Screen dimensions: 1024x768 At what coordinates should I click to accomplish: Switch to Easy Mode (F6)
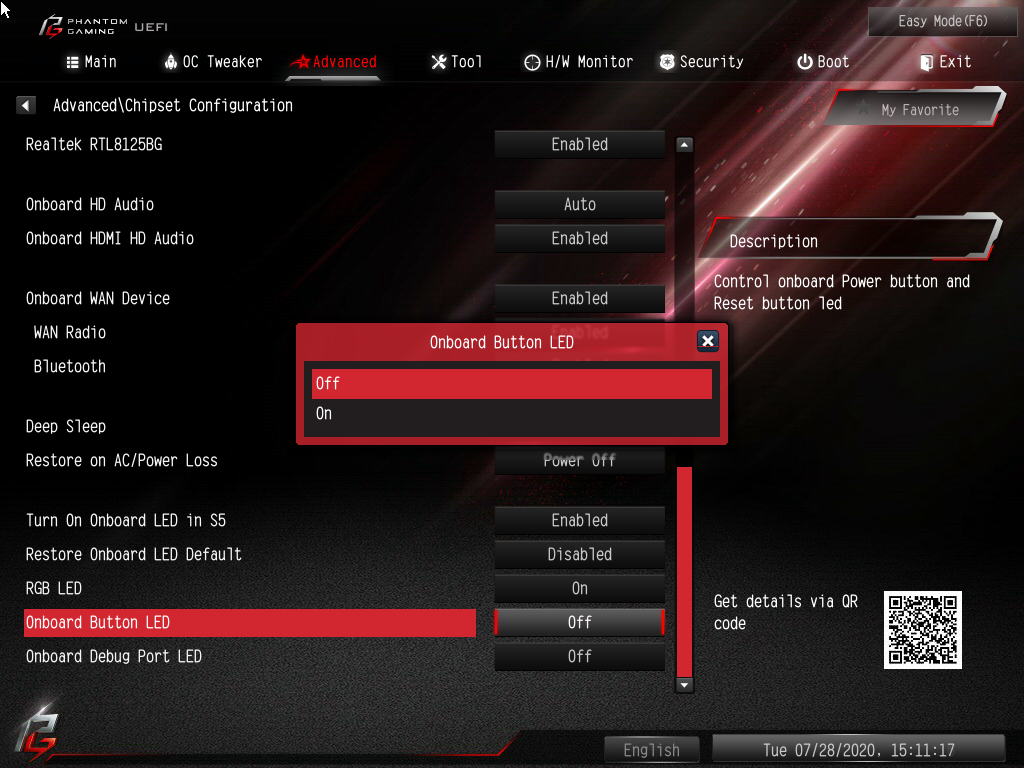point(942,22)
